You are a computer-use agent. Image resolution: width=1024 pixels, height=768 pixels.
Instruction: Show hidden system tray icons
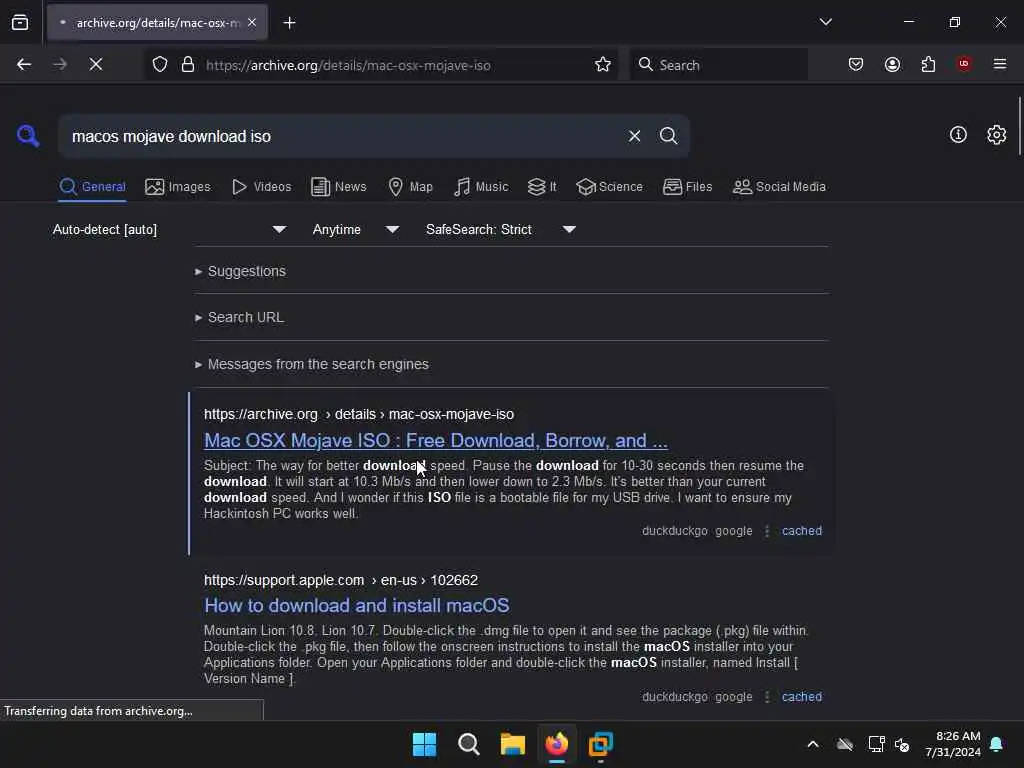[x=813, y=744]
